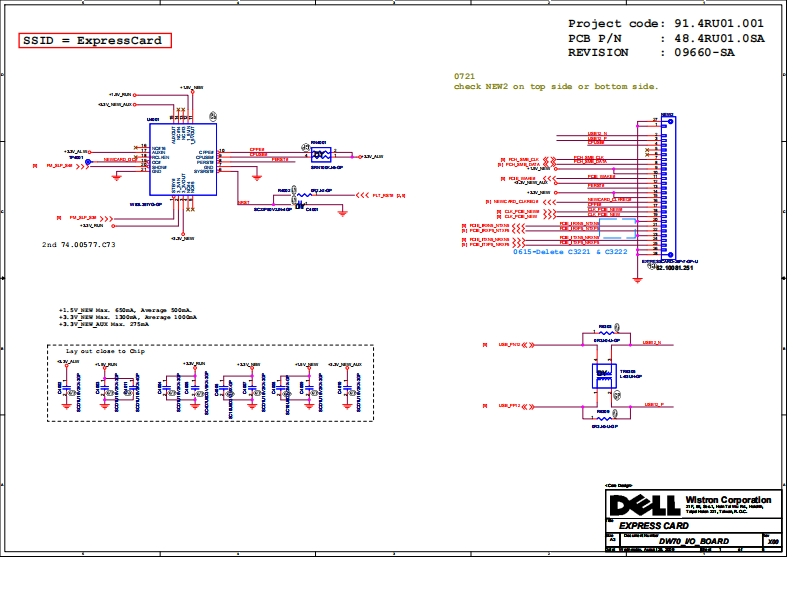793x613 pixels.
Task: Click the blue test point left of chip
Action: coord(88,160)
